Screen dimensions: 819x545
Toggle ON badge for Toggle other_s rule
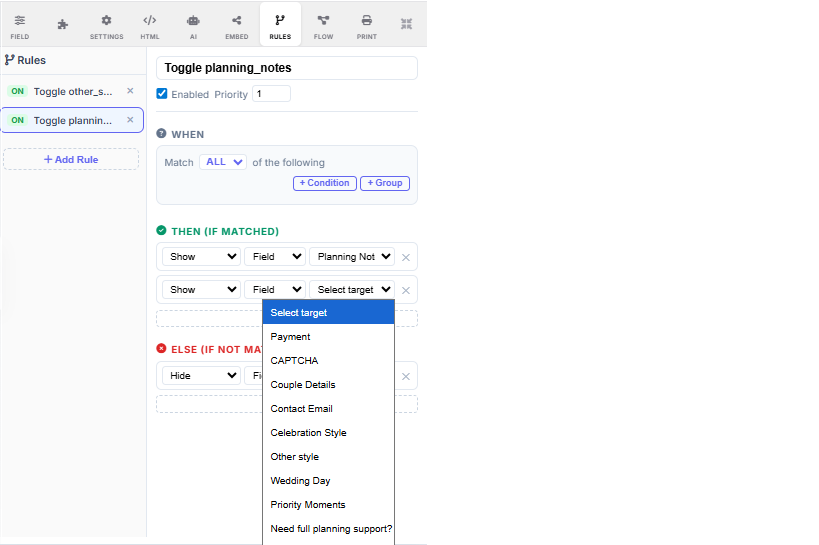(18, 91)
